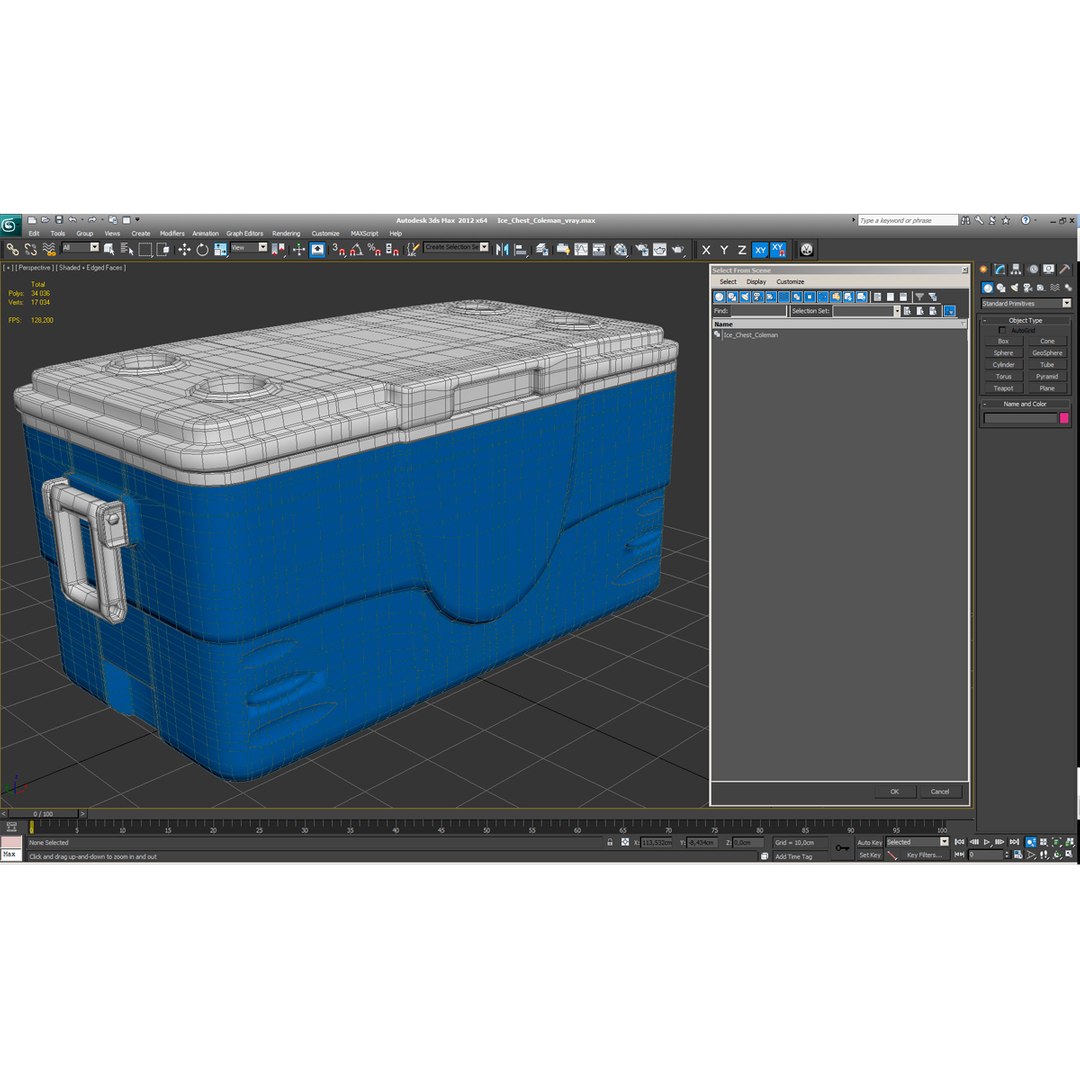Create a Teapot primitive
This screenshot has width=1080, height=1080.
pos(1004,388)
